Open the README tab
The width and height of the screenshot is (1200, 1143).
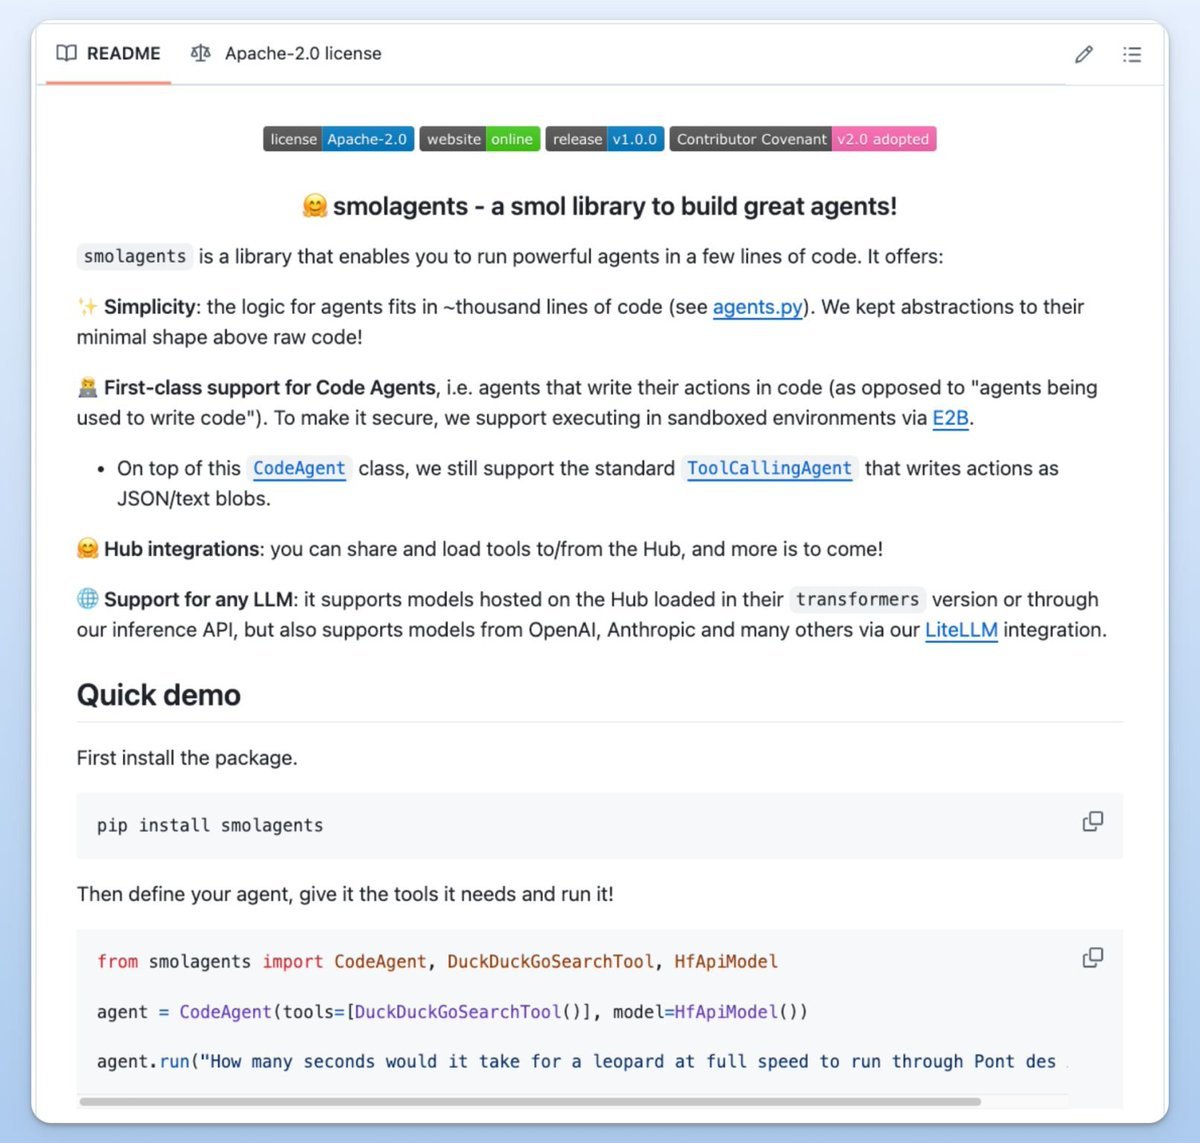click(108, 54)
